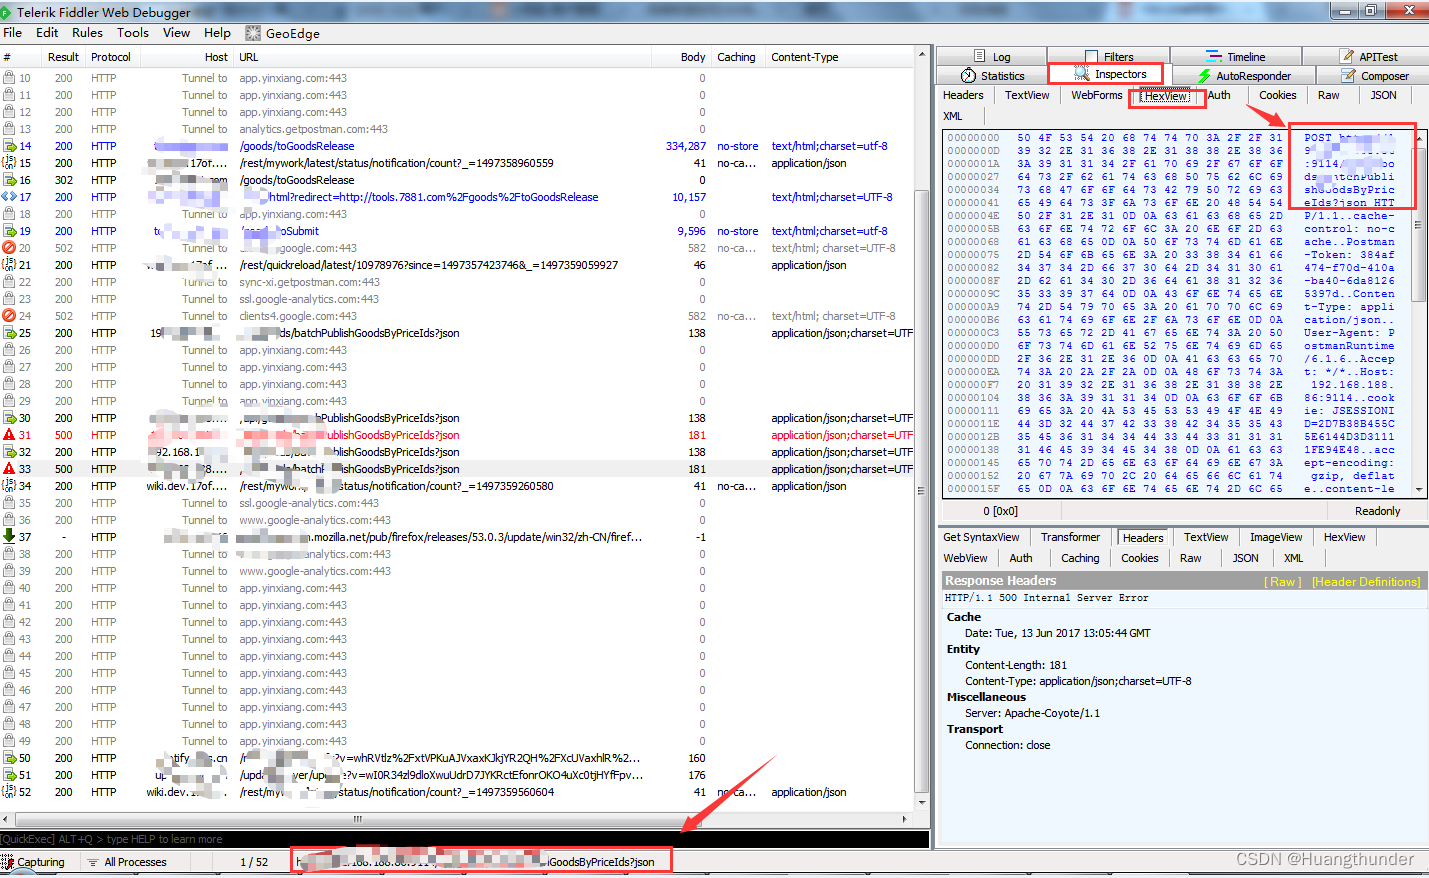Click the redirect icon of session 17
1429x878 pixels.
tap(9, 197)
